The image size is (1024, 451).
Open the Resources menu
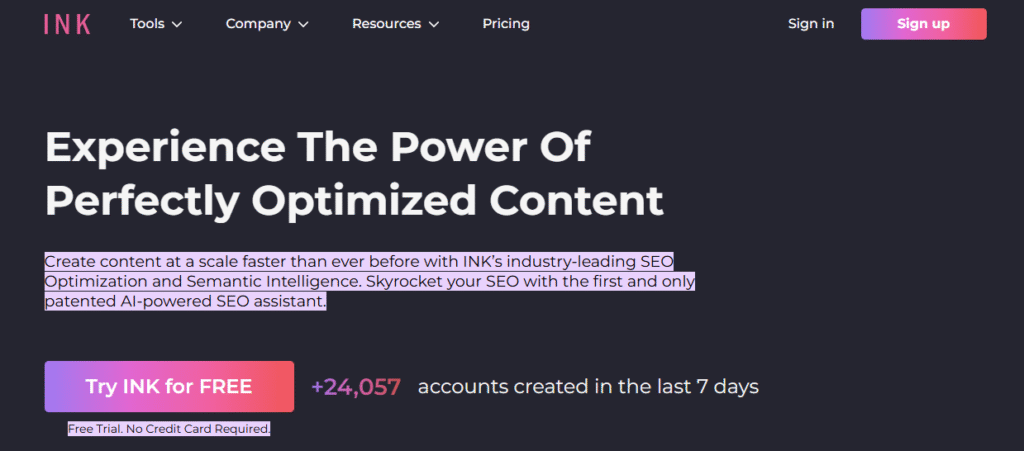click(387, 24)
